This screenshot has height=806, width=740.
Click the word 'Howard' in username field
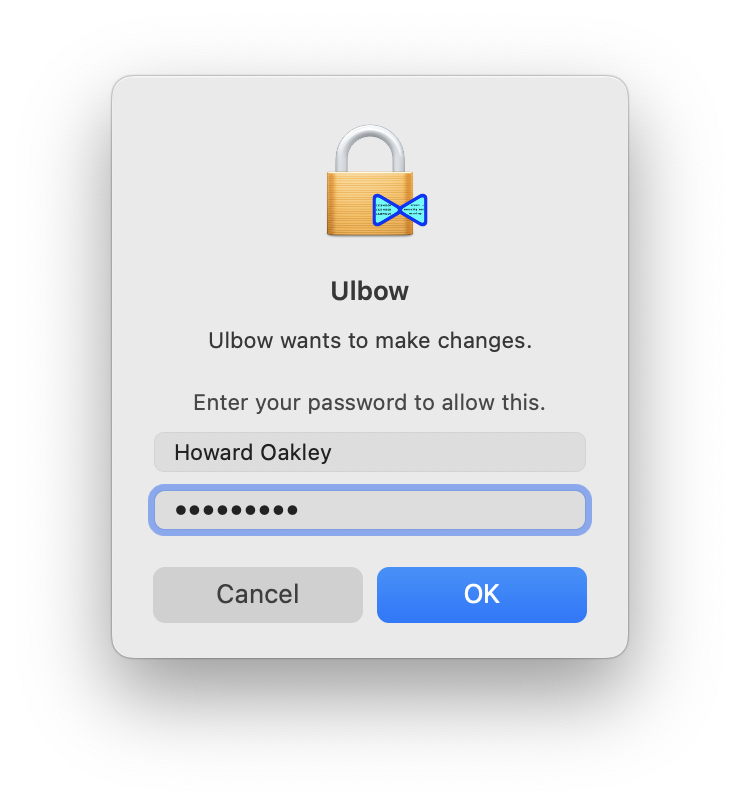point(213,452)
